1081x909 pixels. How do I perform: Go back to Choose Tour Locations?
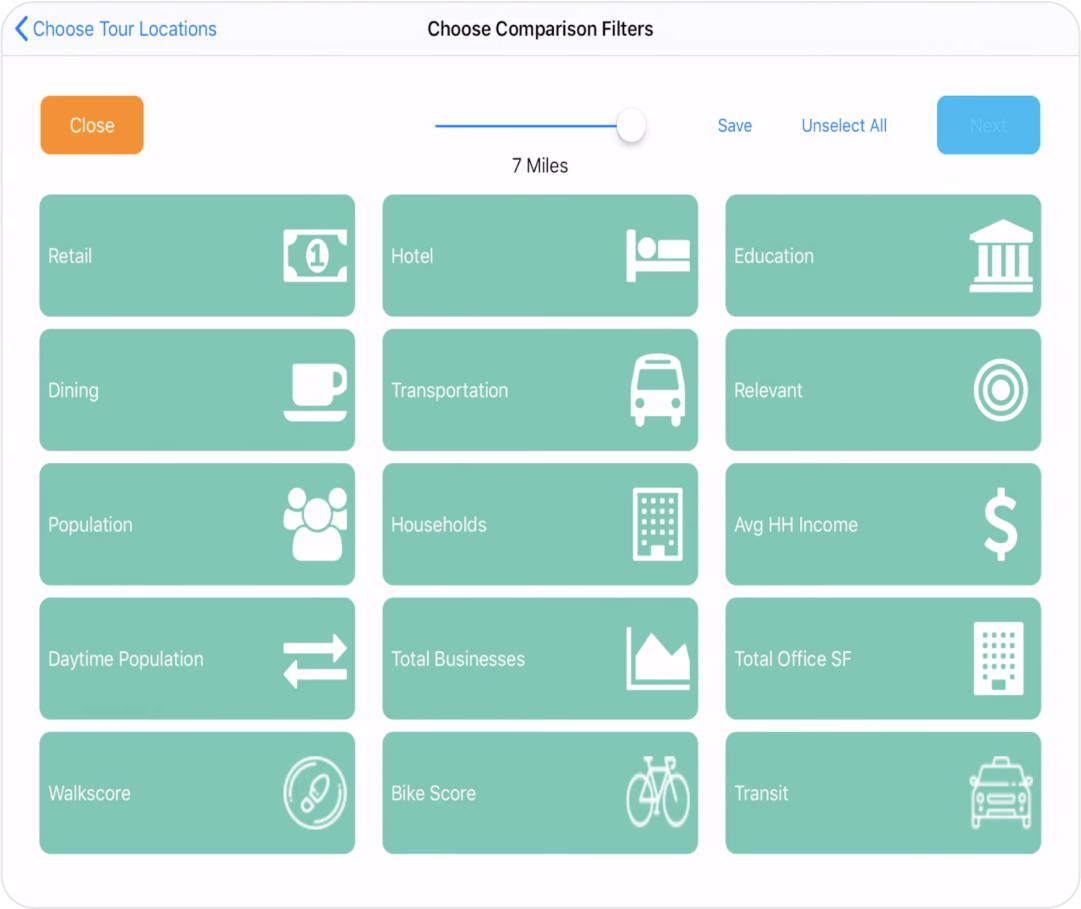(115, 29)
